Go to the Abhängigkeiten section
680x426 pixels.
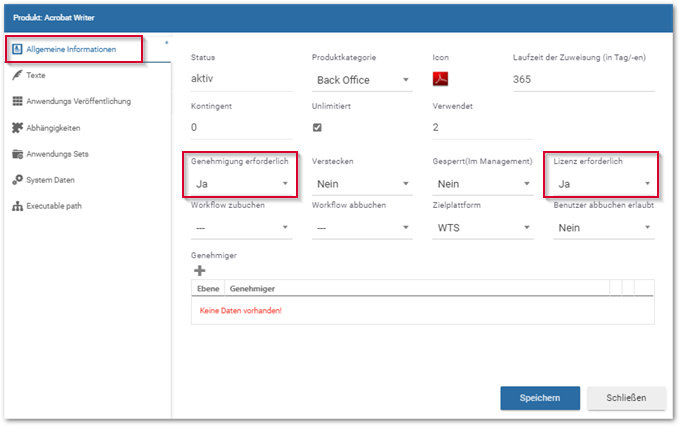[x=53, y=128]
